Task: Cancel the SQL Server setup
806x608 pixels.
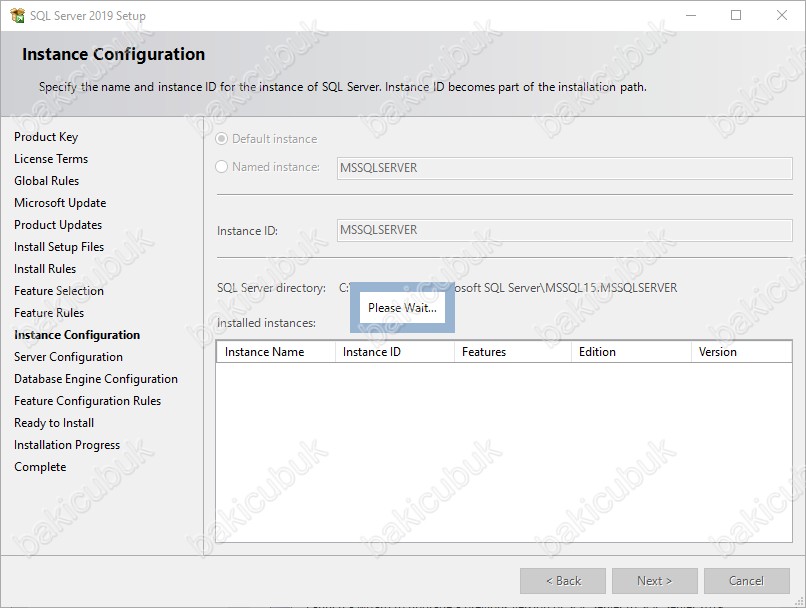Action: (746, 581)
